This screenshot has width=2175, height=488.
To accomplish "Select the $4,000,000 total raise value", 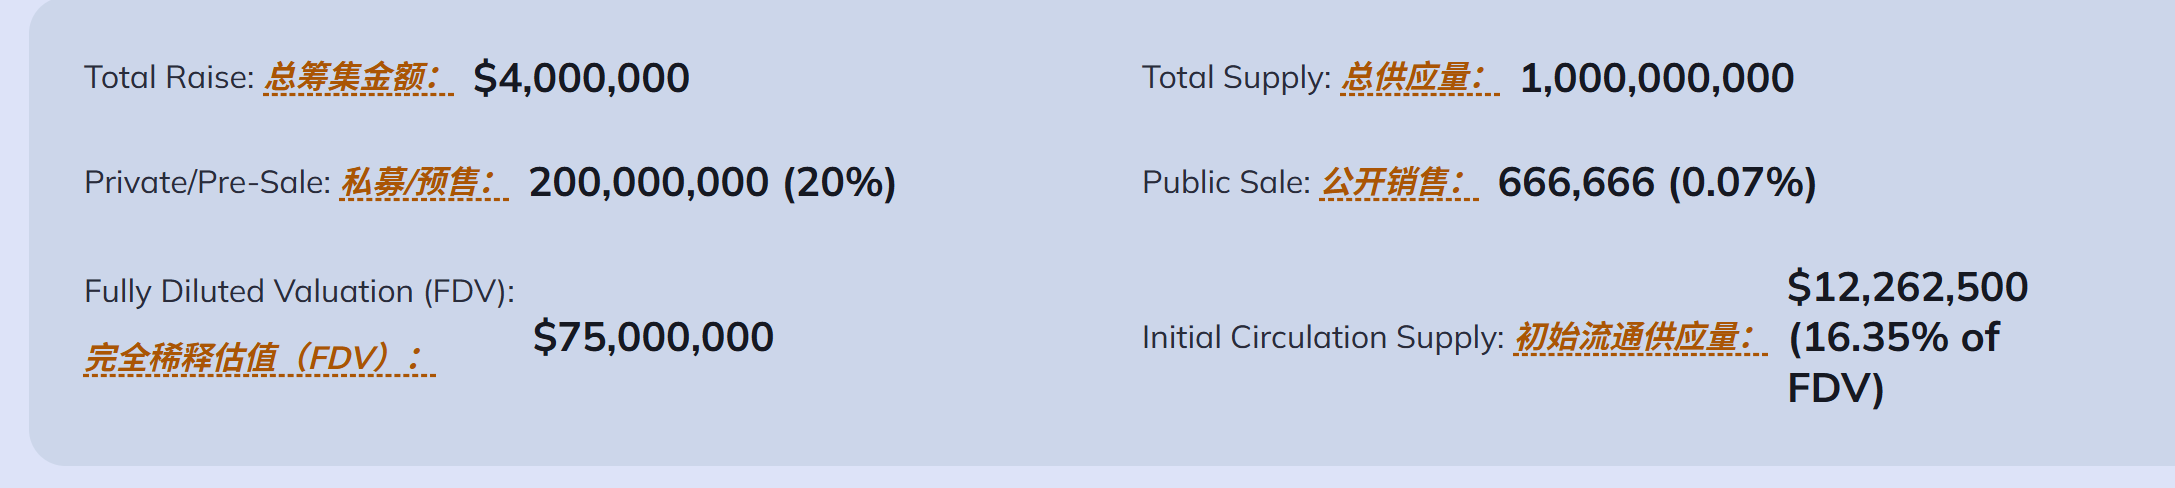I will point(581,78).
